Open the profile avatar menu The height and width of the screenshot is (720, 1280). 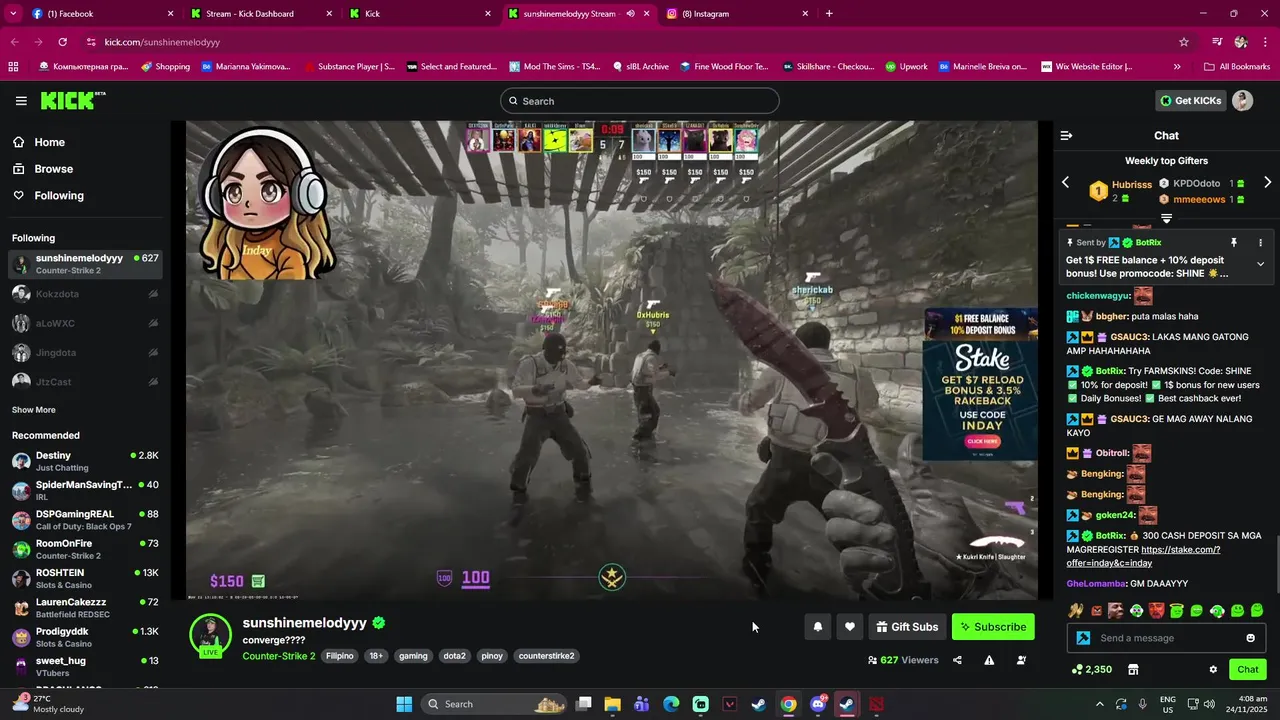pyautogui.click(x=1243, y=101)
